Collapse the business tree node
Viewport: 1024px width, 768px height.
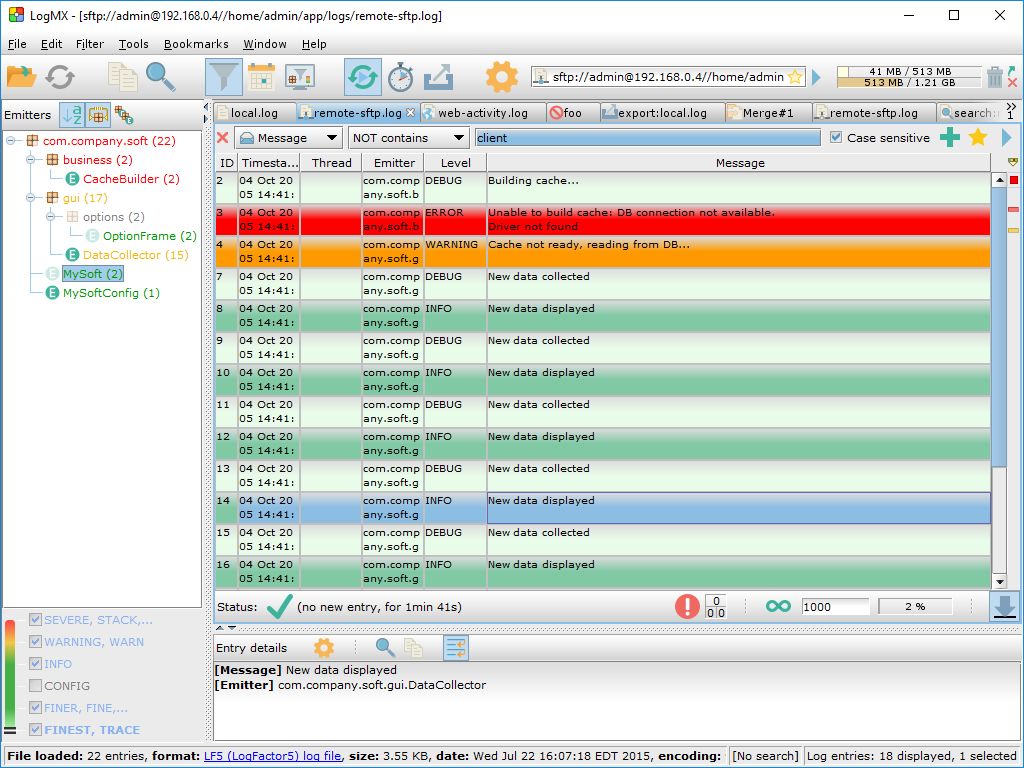click(x=30, y=159)
